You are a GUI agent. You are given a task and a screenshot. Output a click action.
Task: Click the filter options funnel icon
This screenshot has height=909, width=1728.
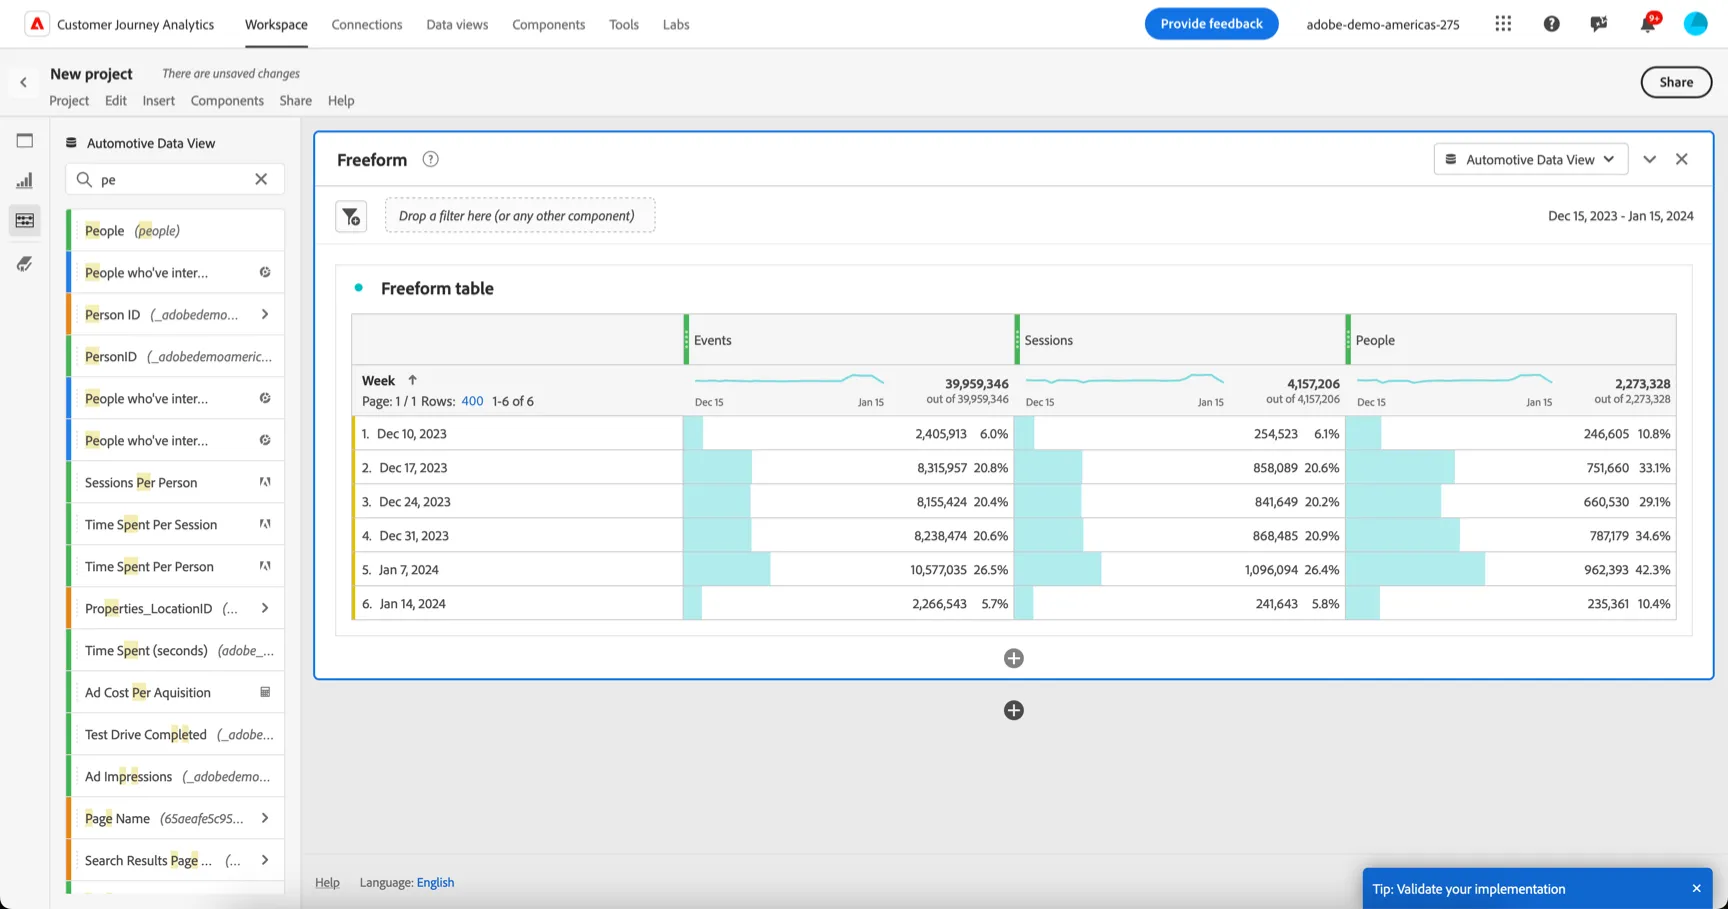click(x=351, y=216)
